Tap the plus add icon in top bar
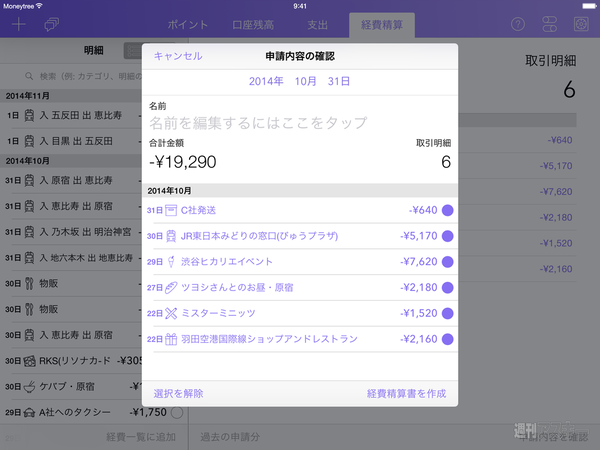The width and height of the screenshot is (600, 450). [18, 25]
